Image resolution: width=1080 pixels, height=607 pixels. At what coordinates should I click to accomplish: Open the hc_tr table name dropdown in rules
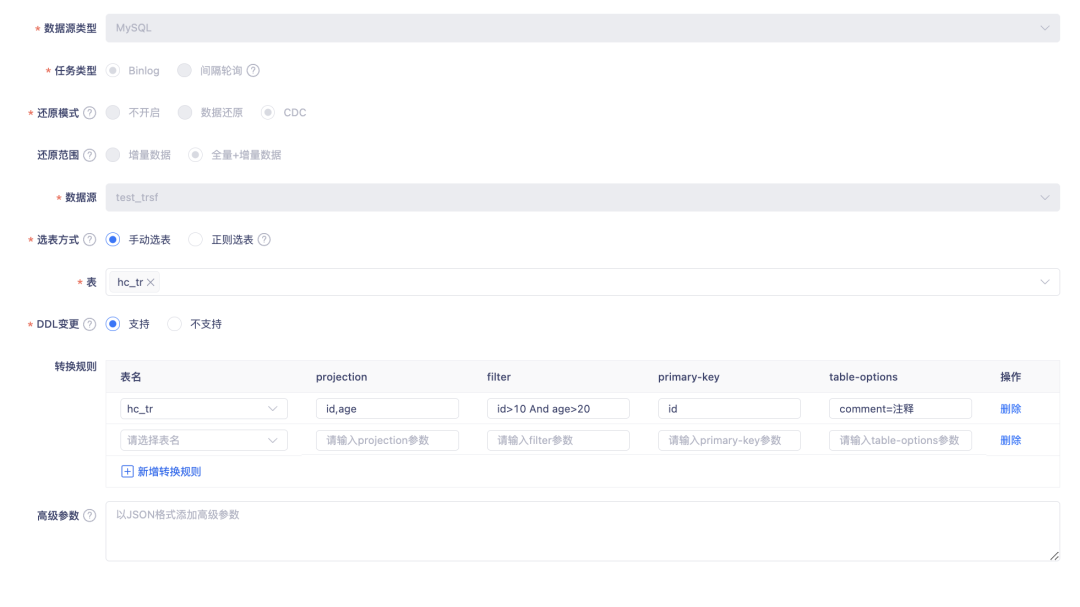click(x=204, y=409)
